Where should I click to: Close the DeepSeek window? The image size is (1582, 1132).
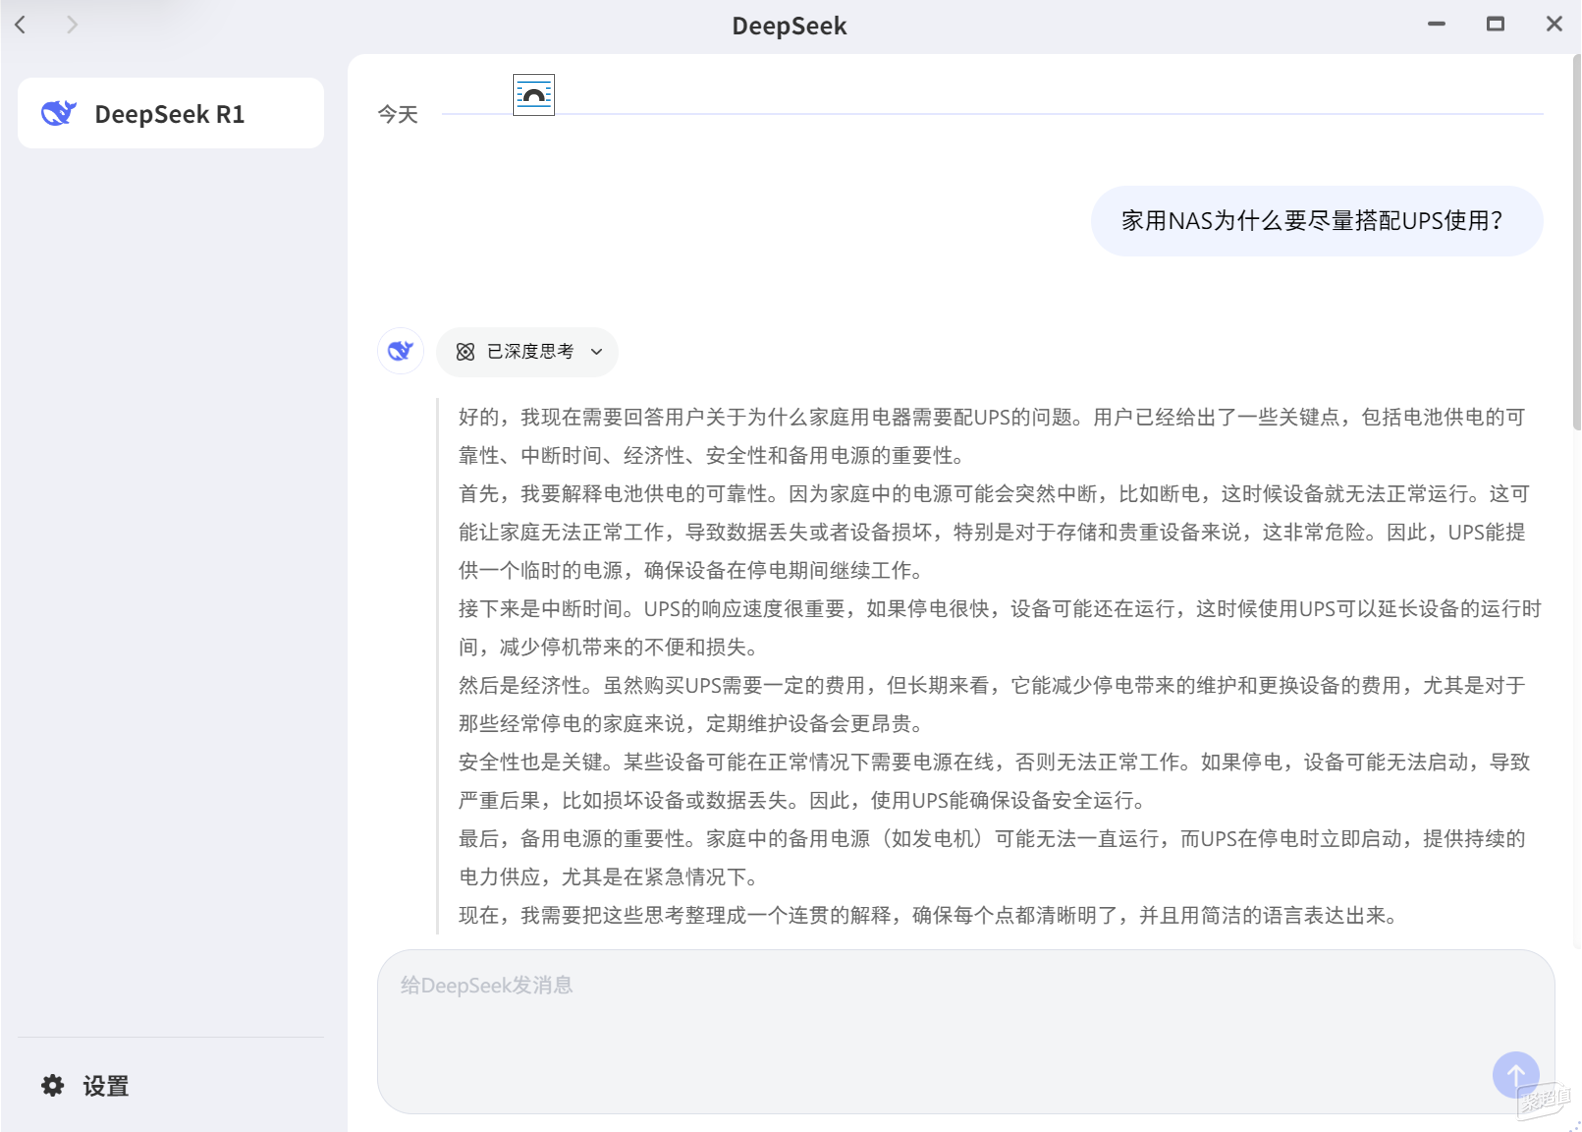(x=1554, y=24)
